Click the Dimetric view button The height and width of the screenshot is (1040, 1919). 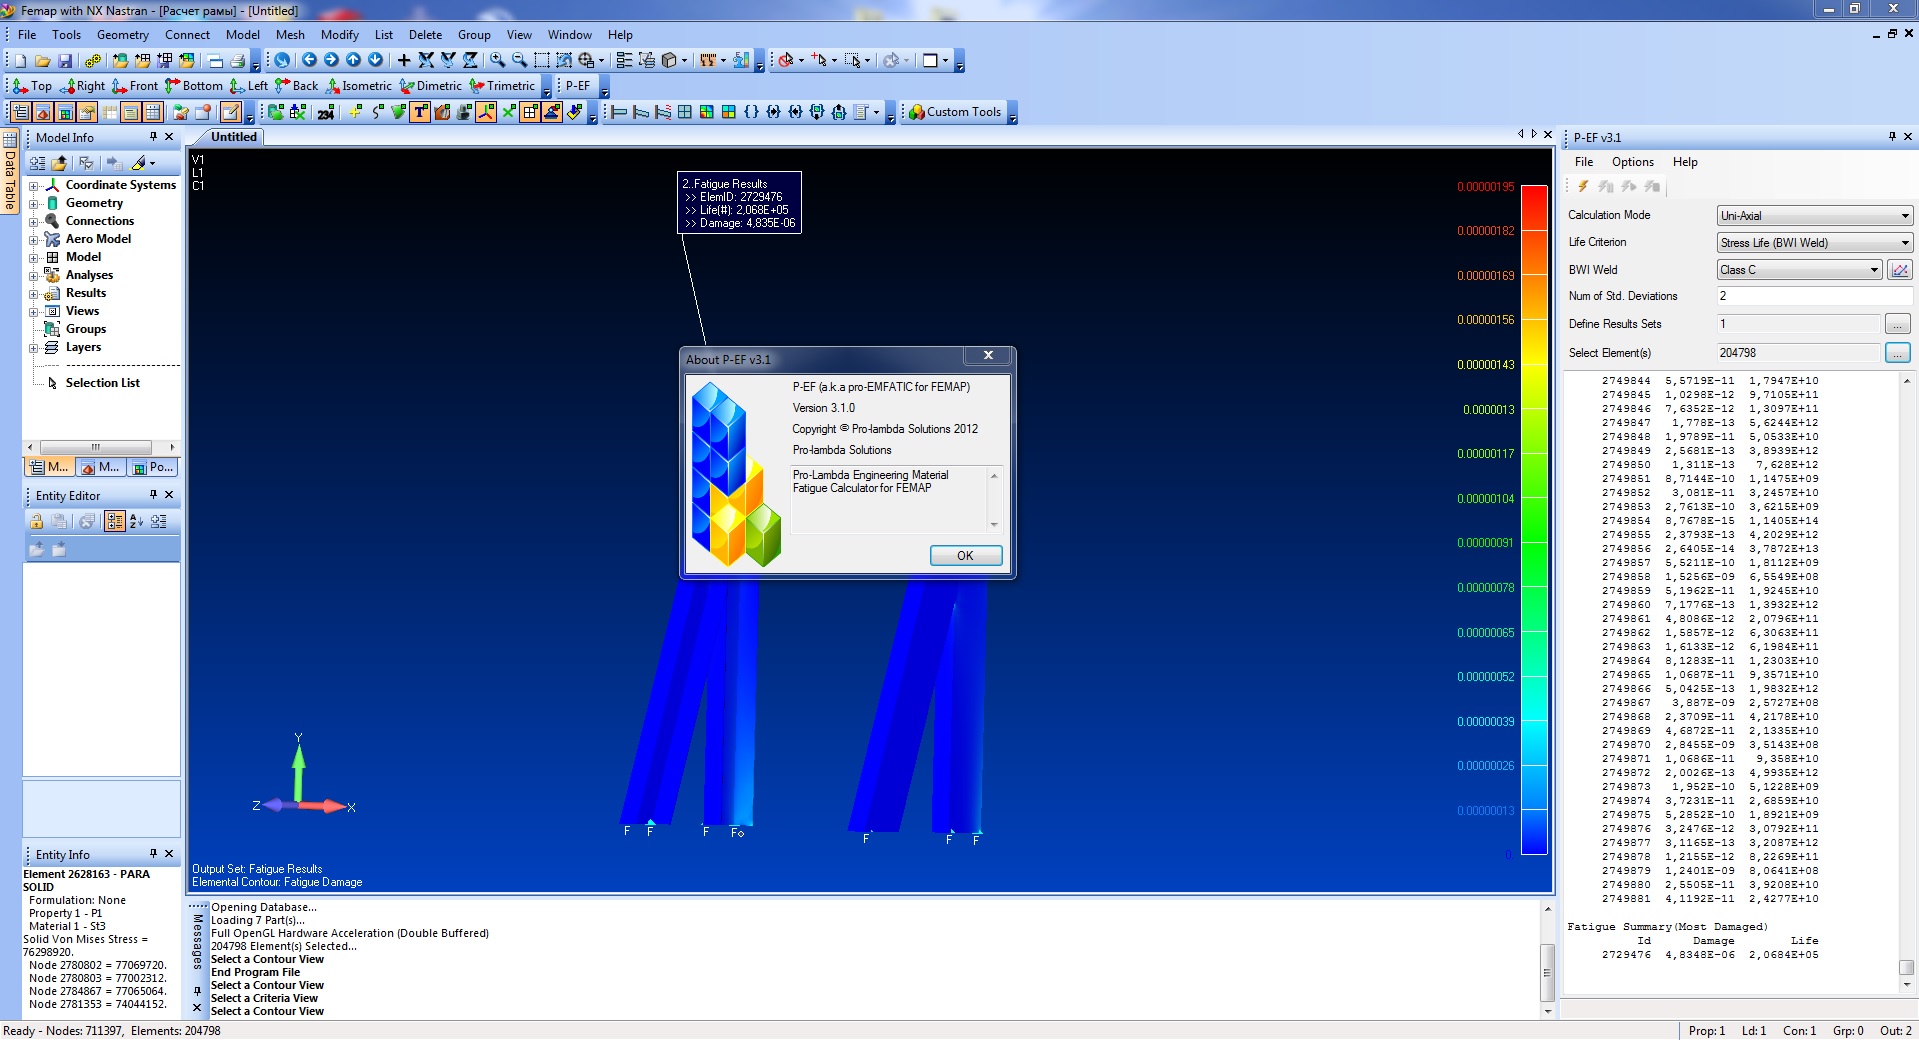click(431, 86)
